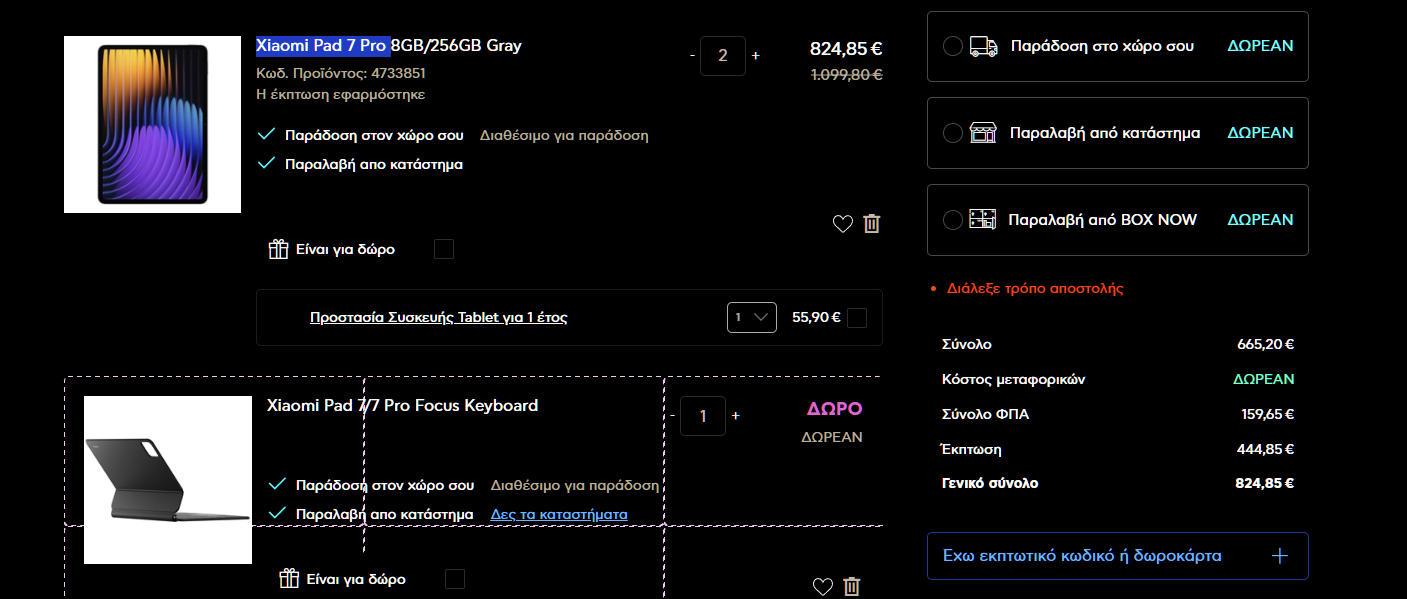Click product code Κωδ. Προϊόντος: 4733851
Screen dimensions: 1407x599
coord(341,73)
